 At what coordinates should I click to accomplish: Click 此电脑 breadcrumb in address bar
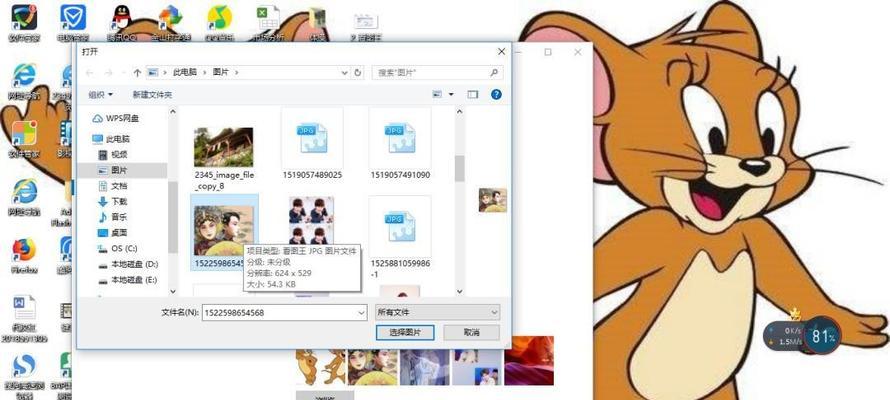184,73
